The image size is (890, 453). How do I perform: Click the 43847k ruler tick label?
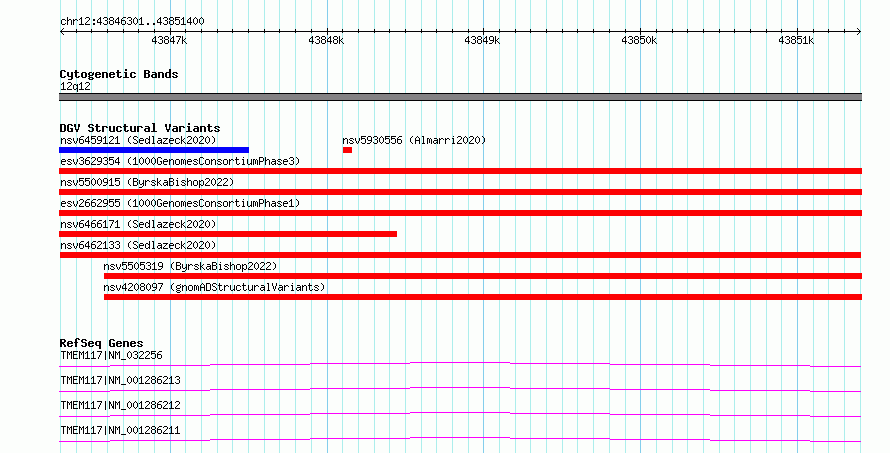click(x=169, y=40)
